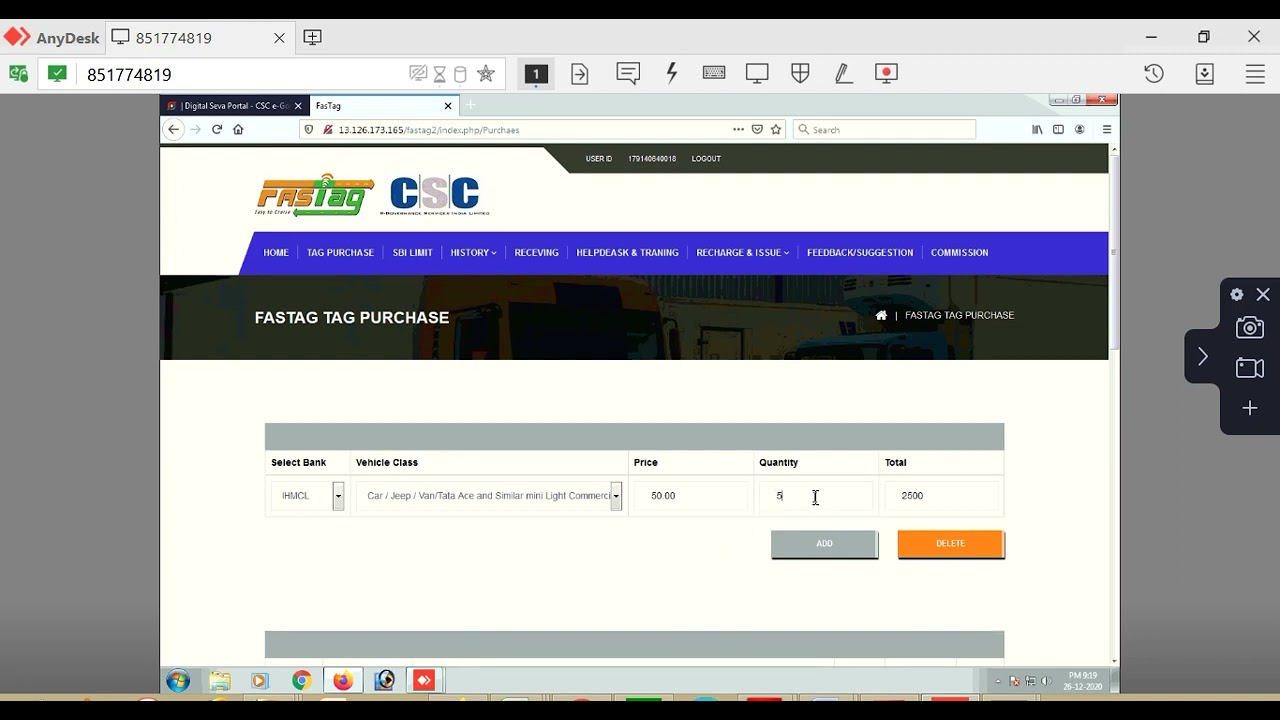Click breadcrumb home icon

tap(881, 315)
